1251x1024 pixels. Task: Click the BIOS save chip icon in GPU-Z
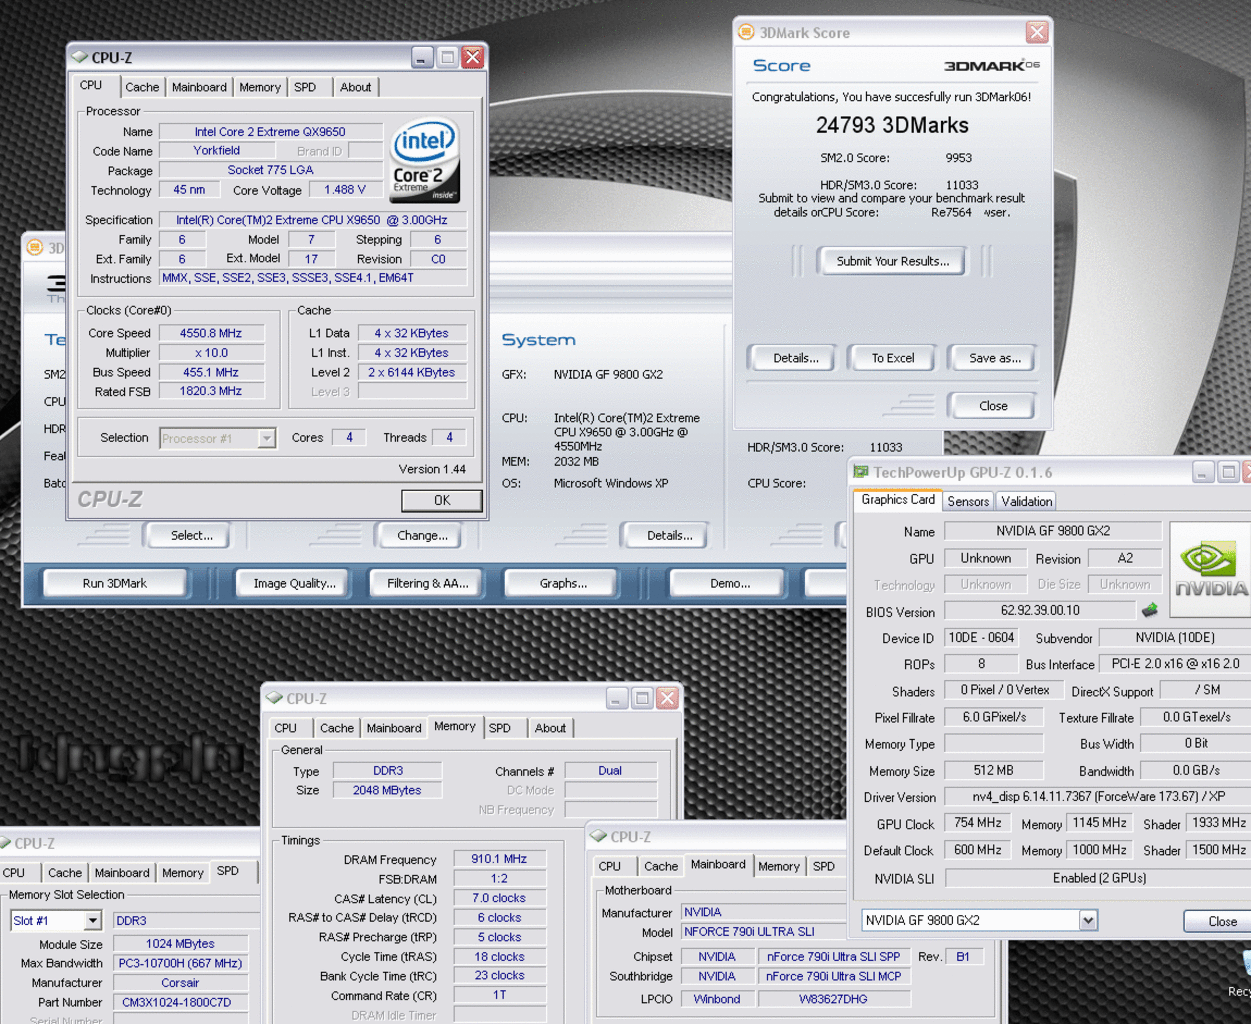tap(1150, 609)
